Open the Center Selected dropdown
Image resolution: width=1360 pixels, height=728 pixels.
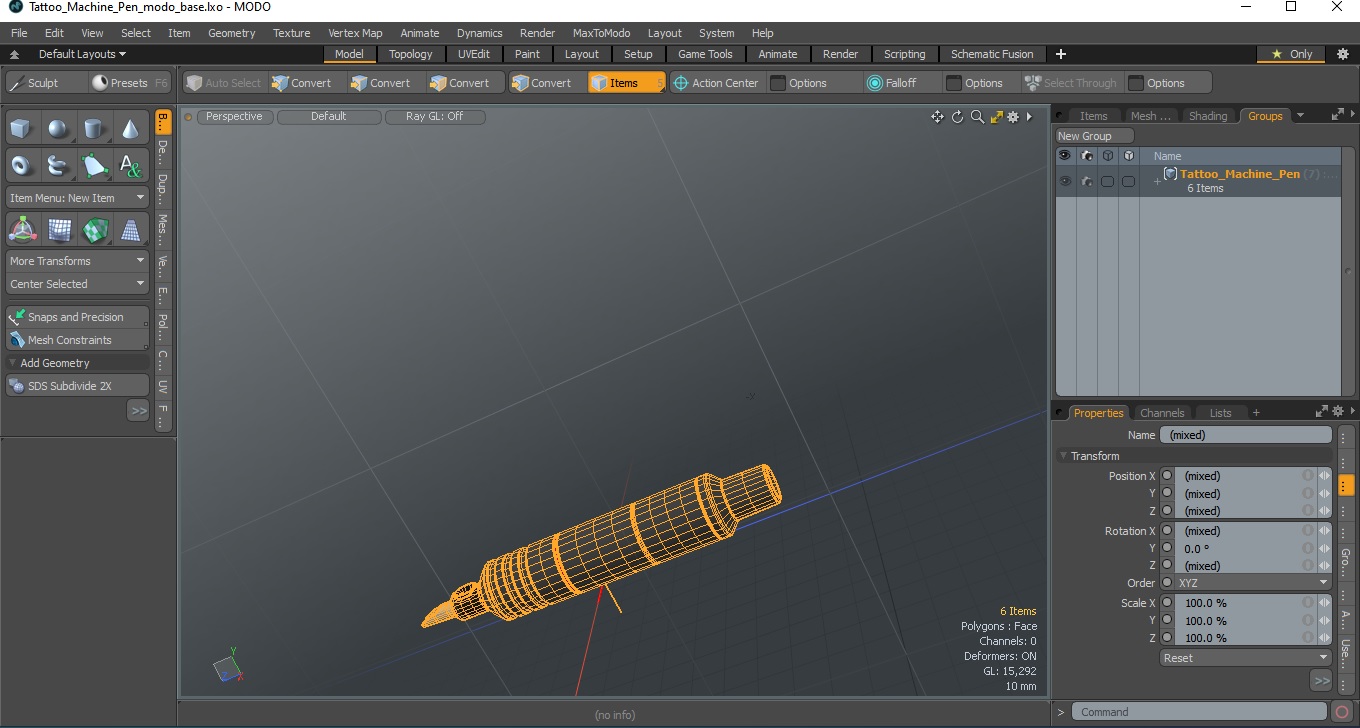[77, 284]
